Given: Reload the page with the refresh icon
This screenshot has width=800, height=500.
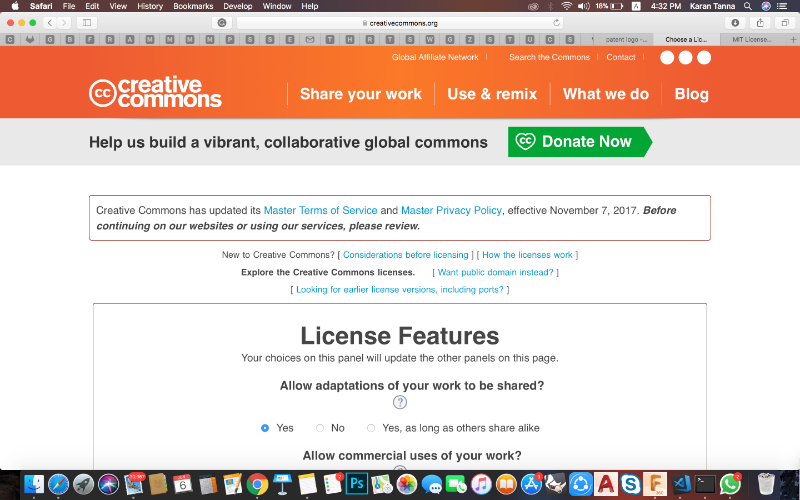Looking at the screenshot, I should (556, 22).
